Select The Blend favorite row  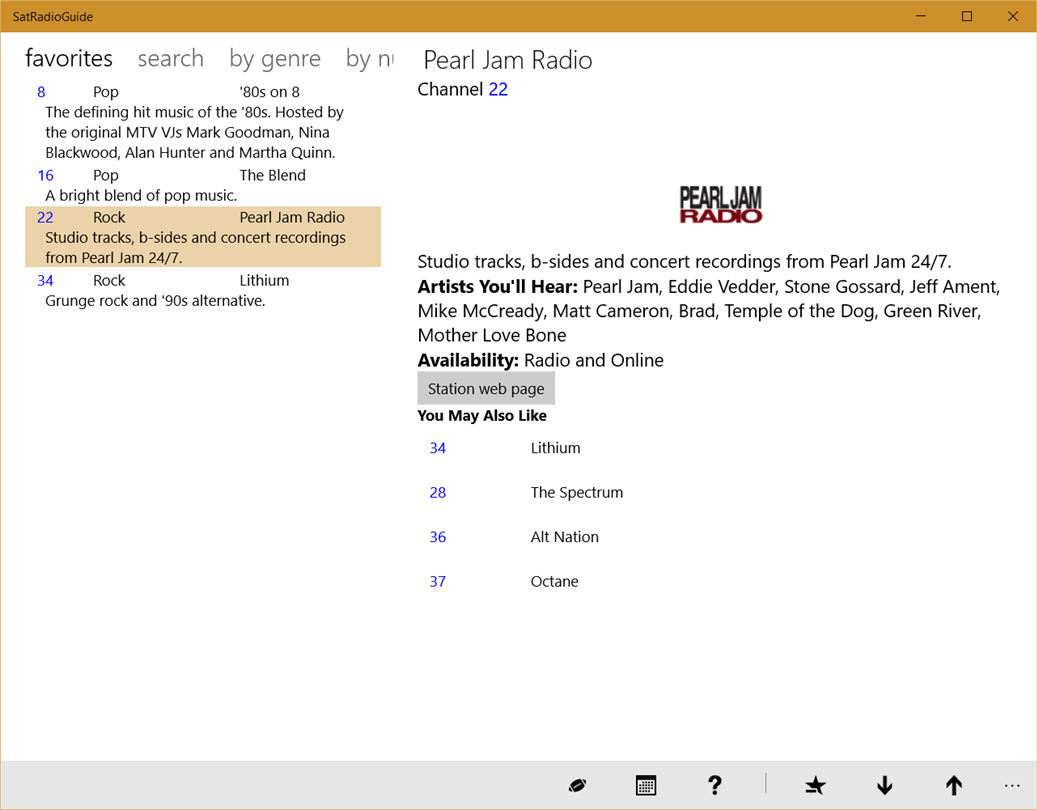[x=203, y=185]
